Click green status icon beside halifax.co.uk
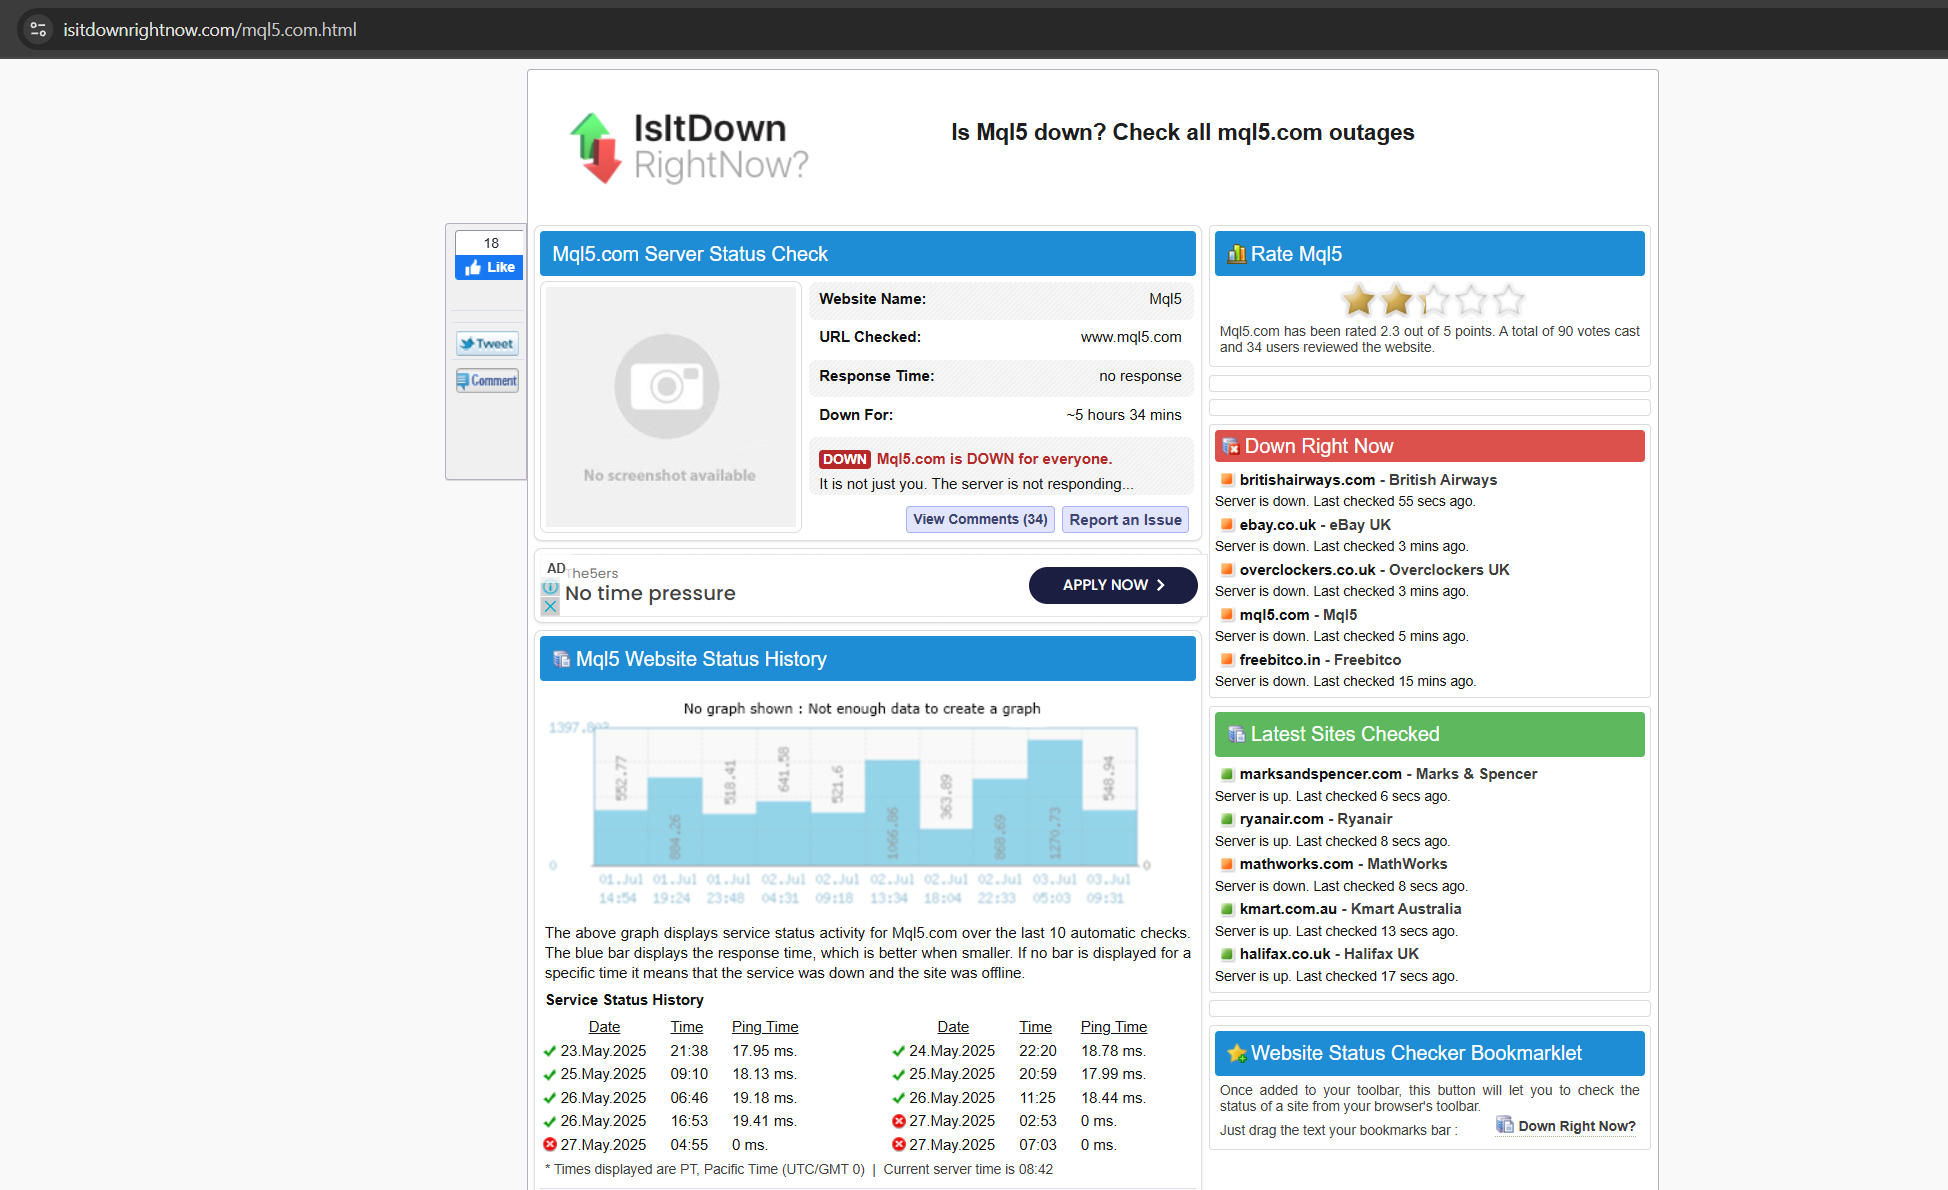The width and height of the screenshot is (1948, 1190). (x=1227, y=953)
